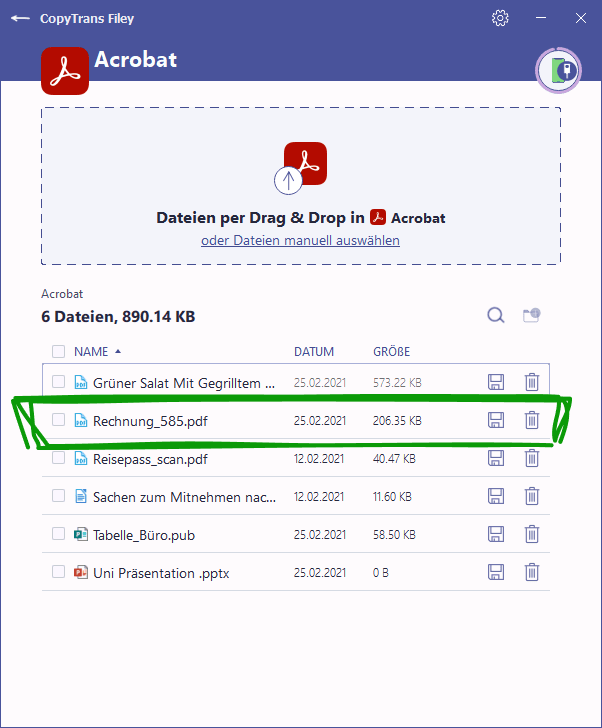
Task: Select the Tabelle_Büro.pub file name
Action: pos(144,535)
